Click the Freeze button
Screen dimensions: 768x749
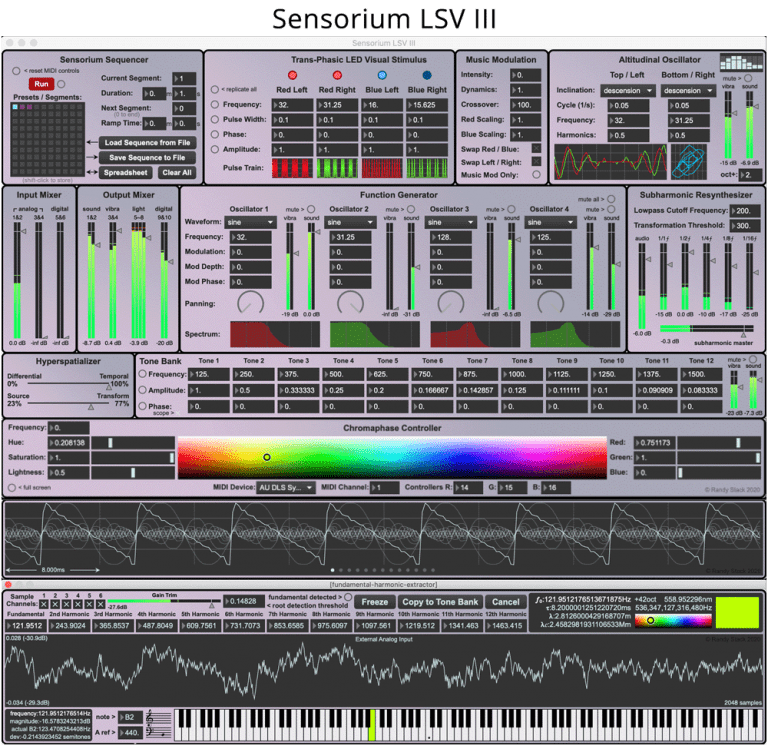pyautogui.click(x=375, y=602)
